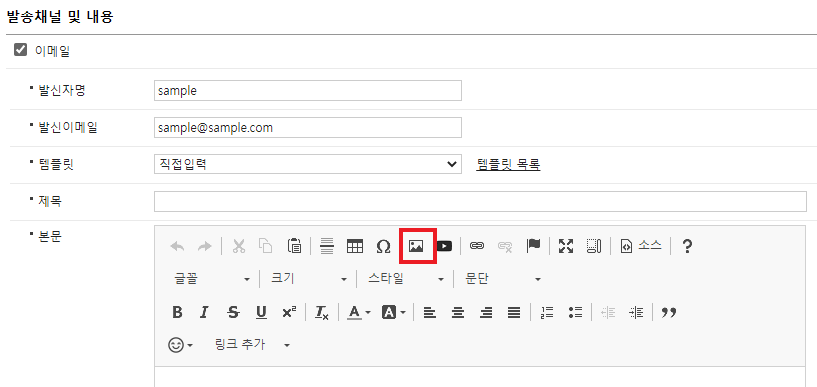Align text left
Screen dimensions: 817x387
tap(429, 313)
